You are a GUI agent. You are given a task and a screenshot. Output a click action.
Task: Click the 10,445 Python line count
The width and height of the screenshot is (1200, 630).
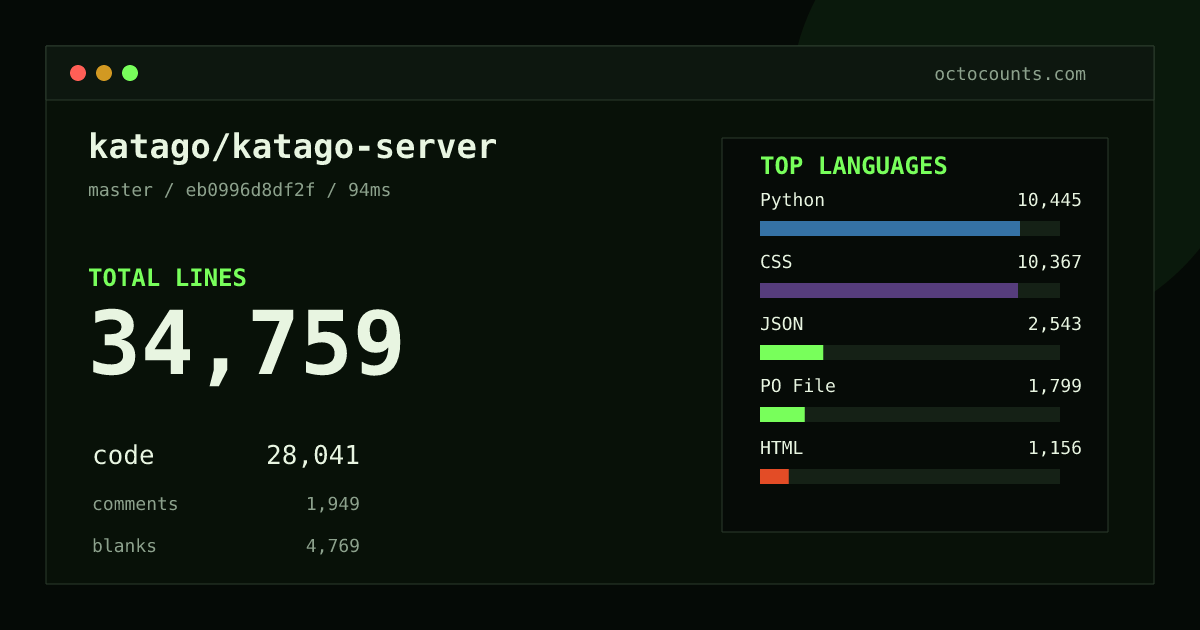pos(1049,200)
